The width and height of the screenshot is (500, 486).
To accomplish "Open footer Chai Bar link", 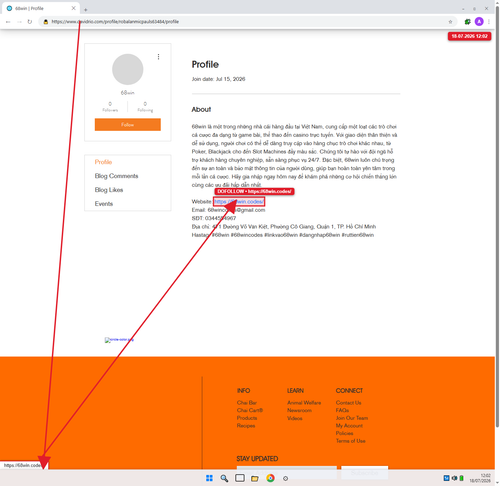I will [x=247, y=403].
